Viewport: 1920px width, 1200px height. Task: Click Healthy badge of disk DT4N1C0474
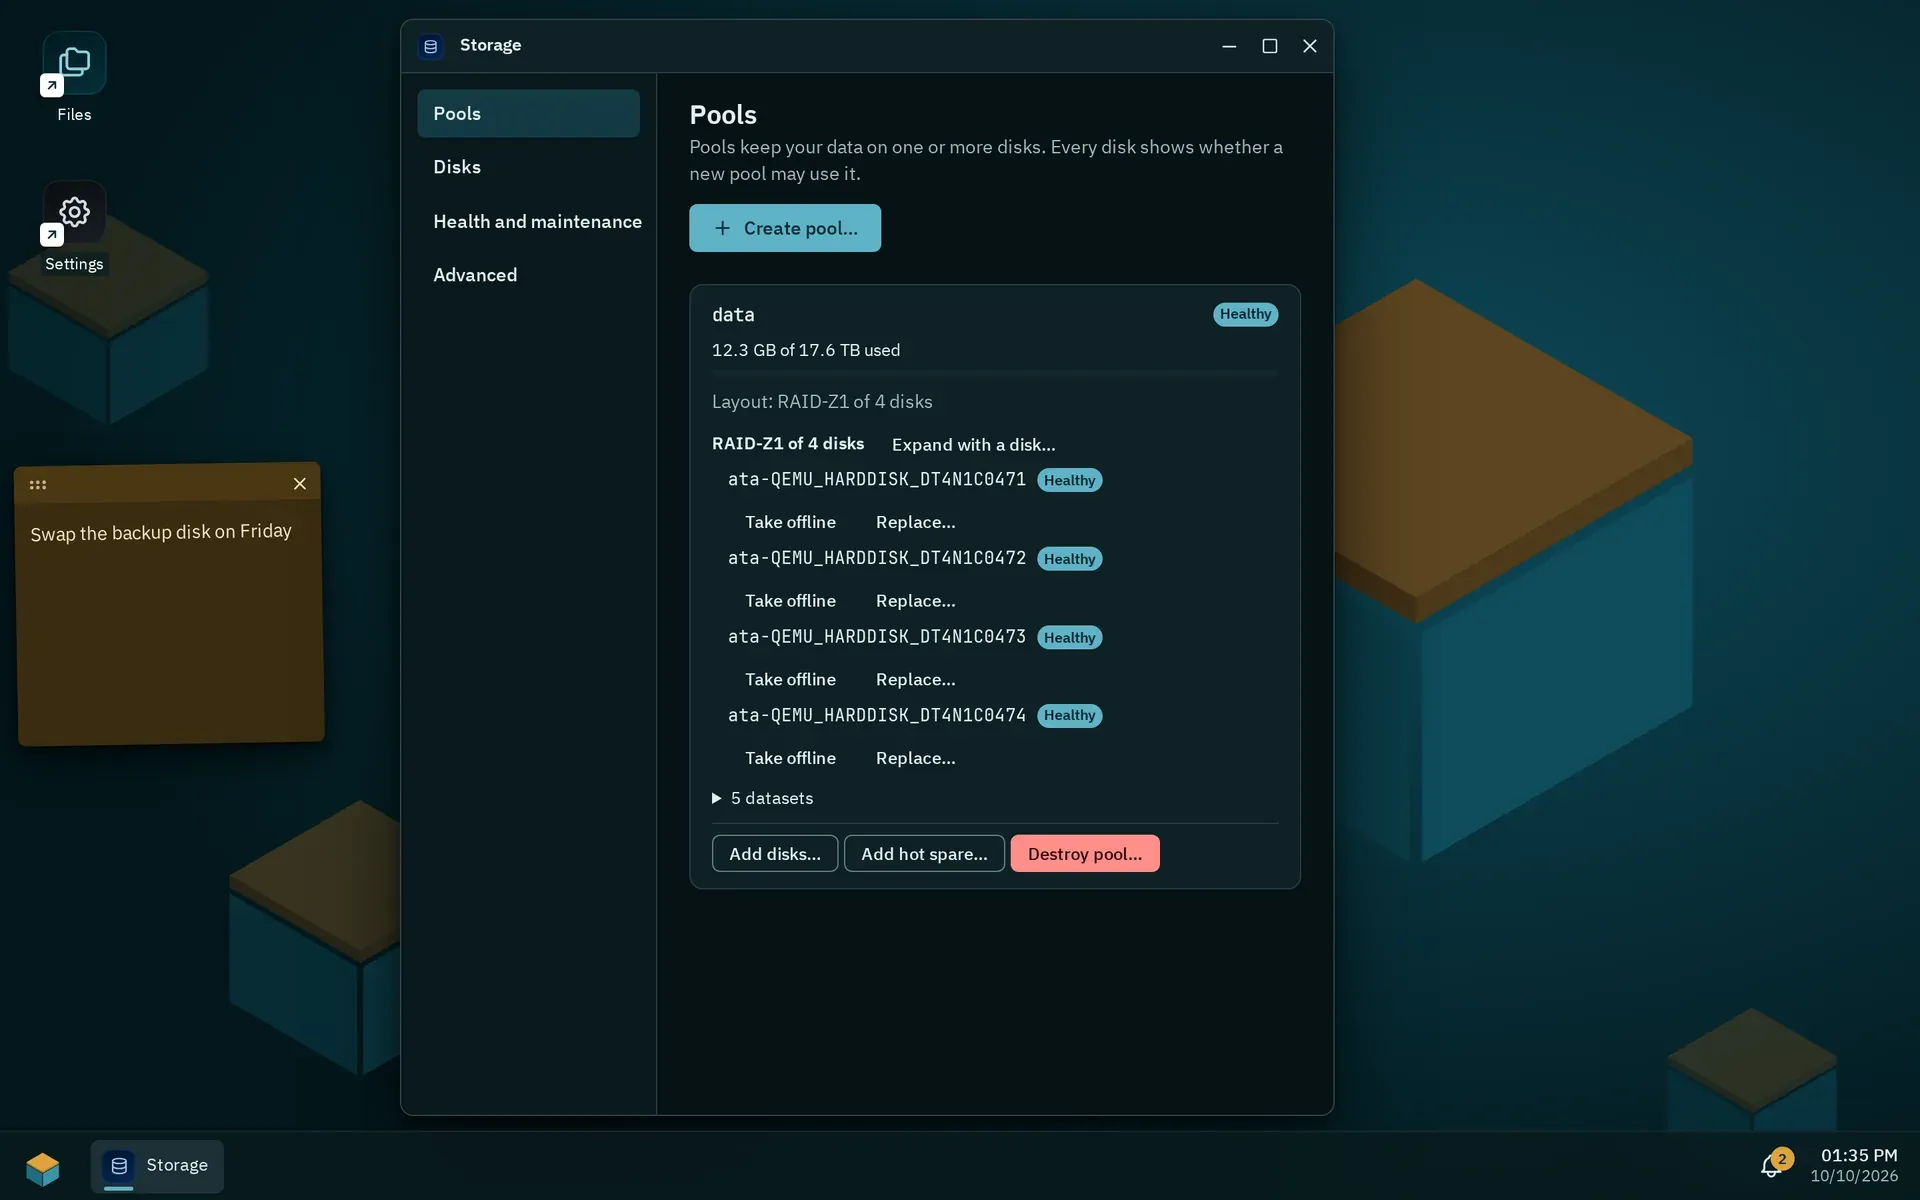tap(1069, 716)
